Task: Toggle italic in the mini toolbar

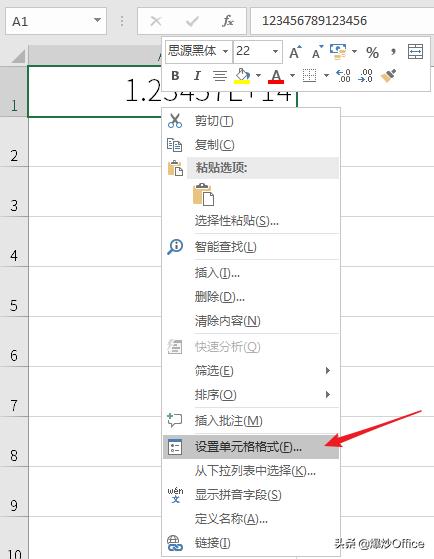Action: (197, 76)
